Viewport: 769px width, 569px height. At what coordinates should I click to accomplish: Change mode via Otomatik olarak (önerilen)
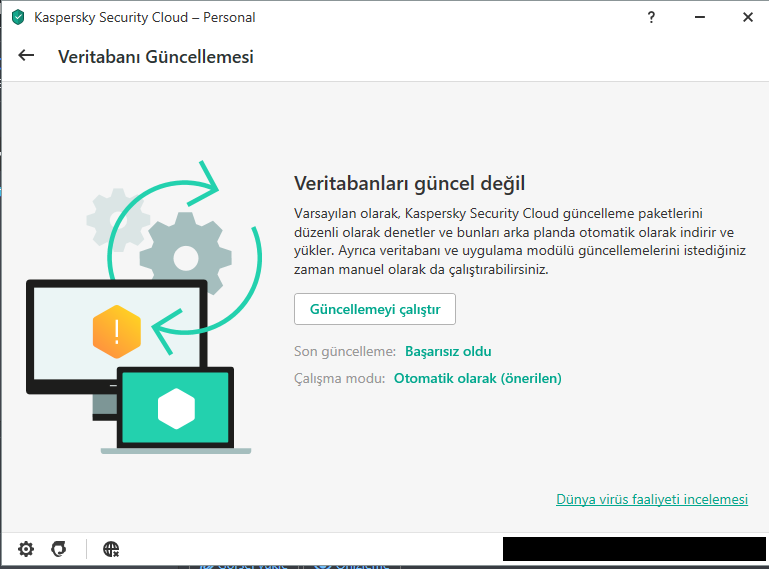point(478,378)
